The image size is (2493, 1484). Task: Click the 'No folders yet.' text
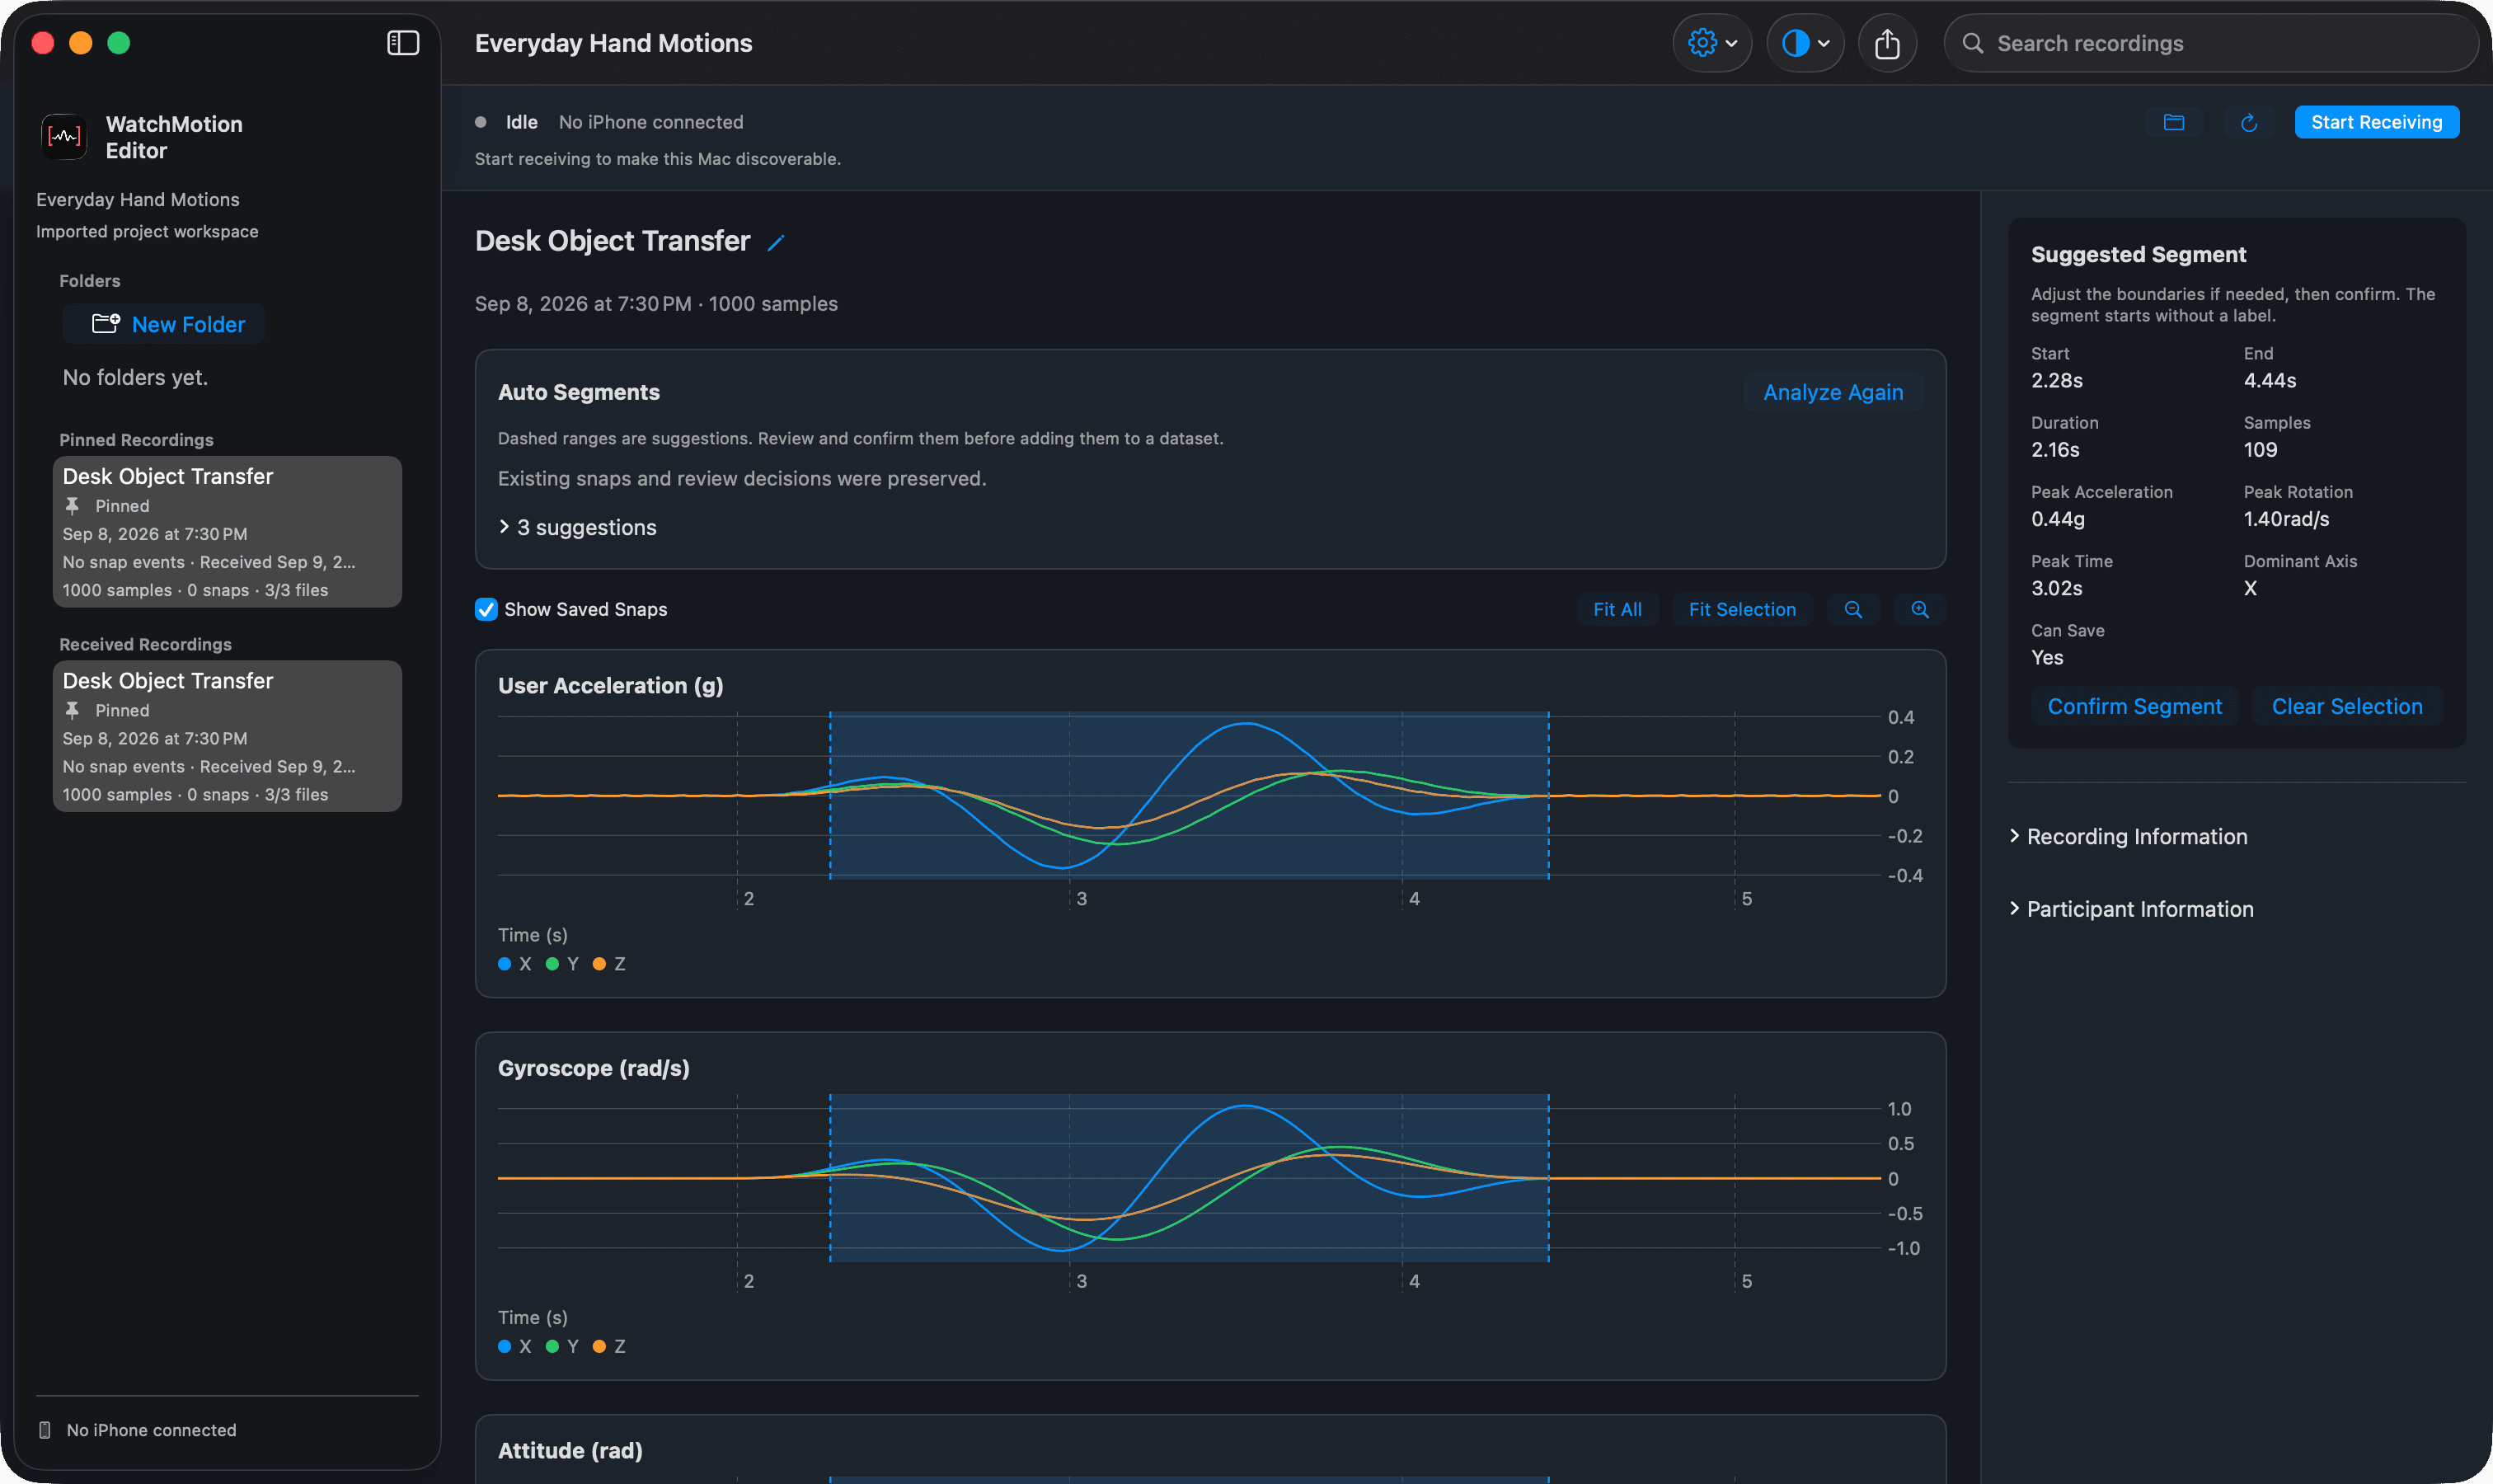coord(135,377)
